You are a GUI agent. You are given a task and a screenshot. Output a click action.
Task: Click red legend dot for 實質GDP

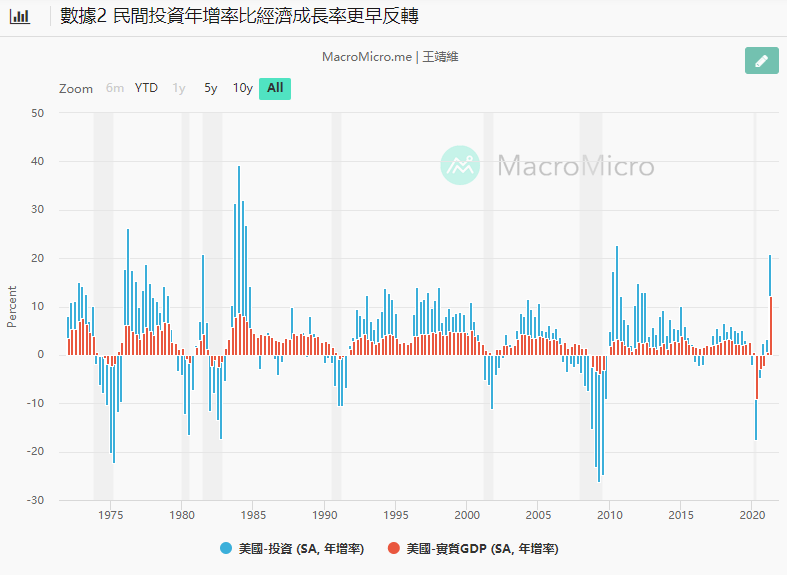394,549
